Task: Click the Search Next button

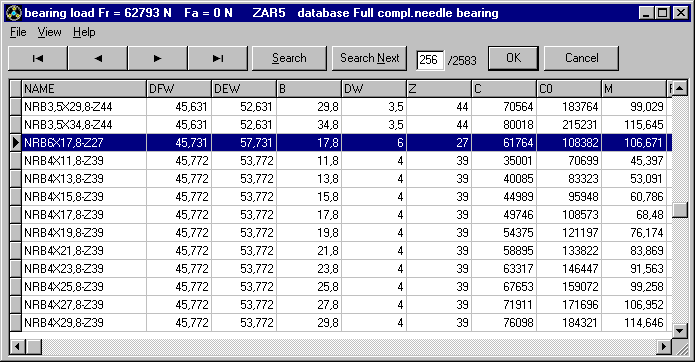Action: 369,58
